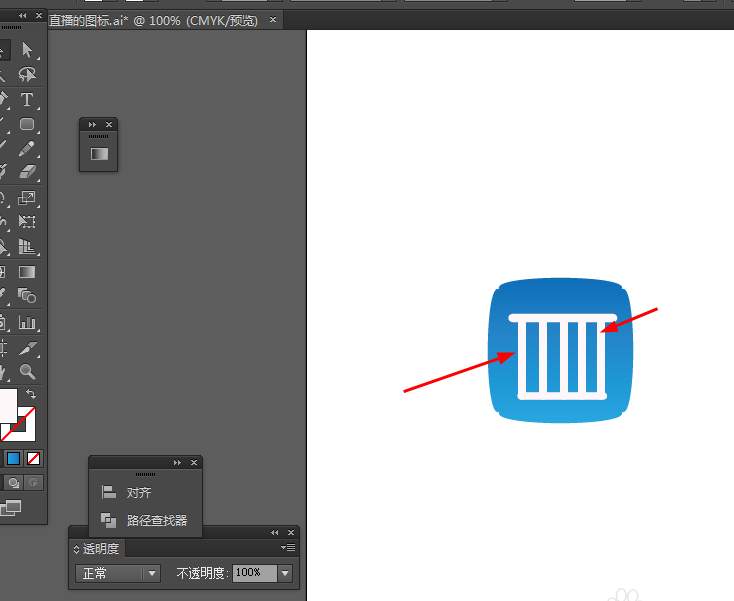734x601 pixels.
Task: Select the 透明度 Transparency tab
Action: [x=101, y=549]
